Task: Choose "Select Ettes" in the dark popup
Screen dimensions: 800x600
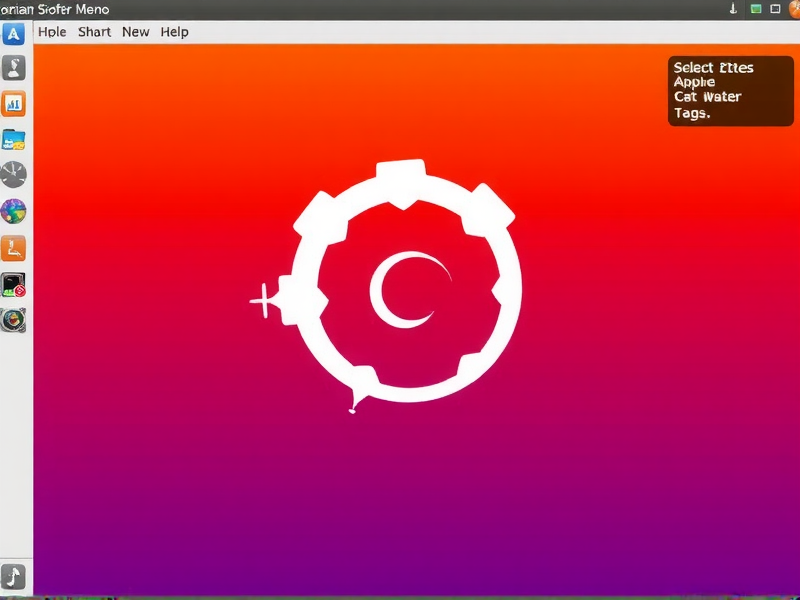Action: point(713,67)
